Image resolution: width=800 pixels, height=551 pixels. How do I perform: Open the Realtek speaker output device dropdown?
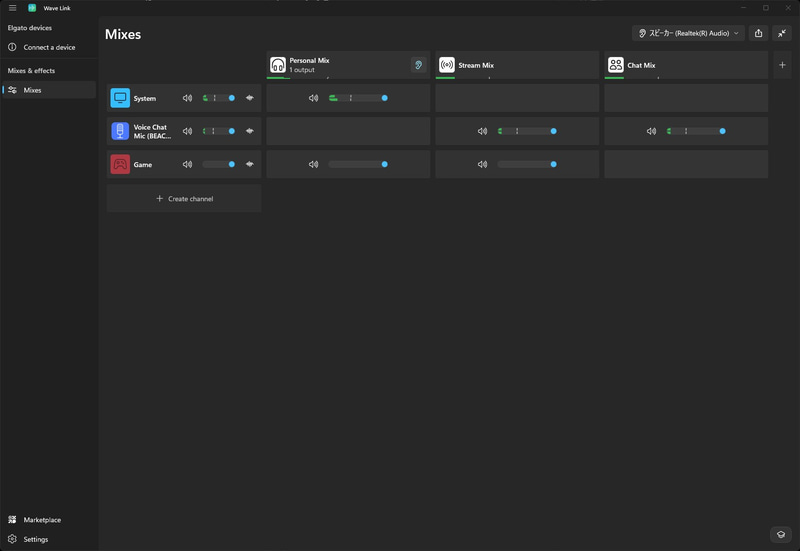688,33
